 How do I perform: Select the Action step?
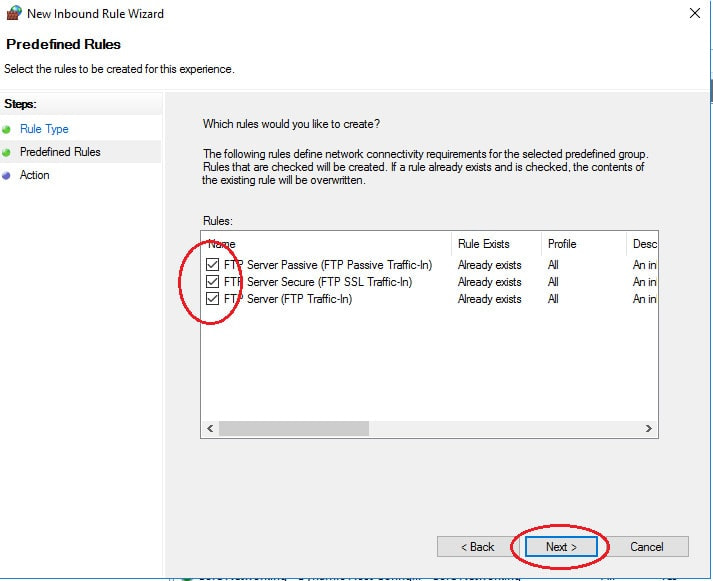point(35,175)
